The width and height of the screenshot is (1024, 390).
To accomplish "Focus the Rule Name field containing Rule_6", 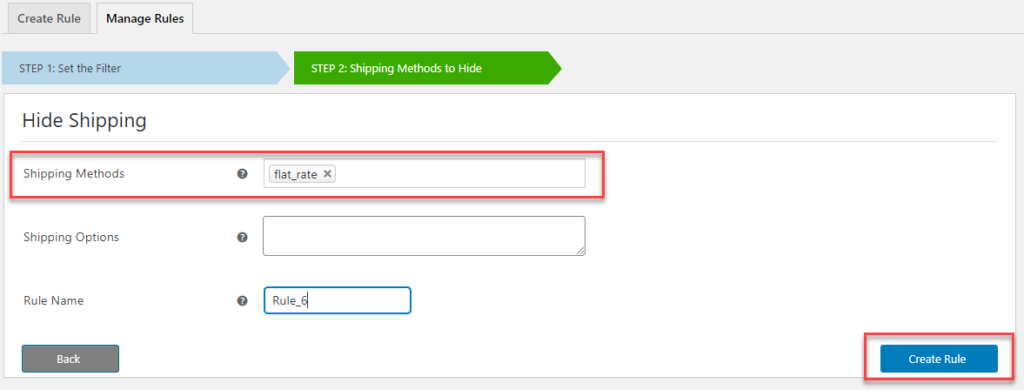I will coord(337,301).
